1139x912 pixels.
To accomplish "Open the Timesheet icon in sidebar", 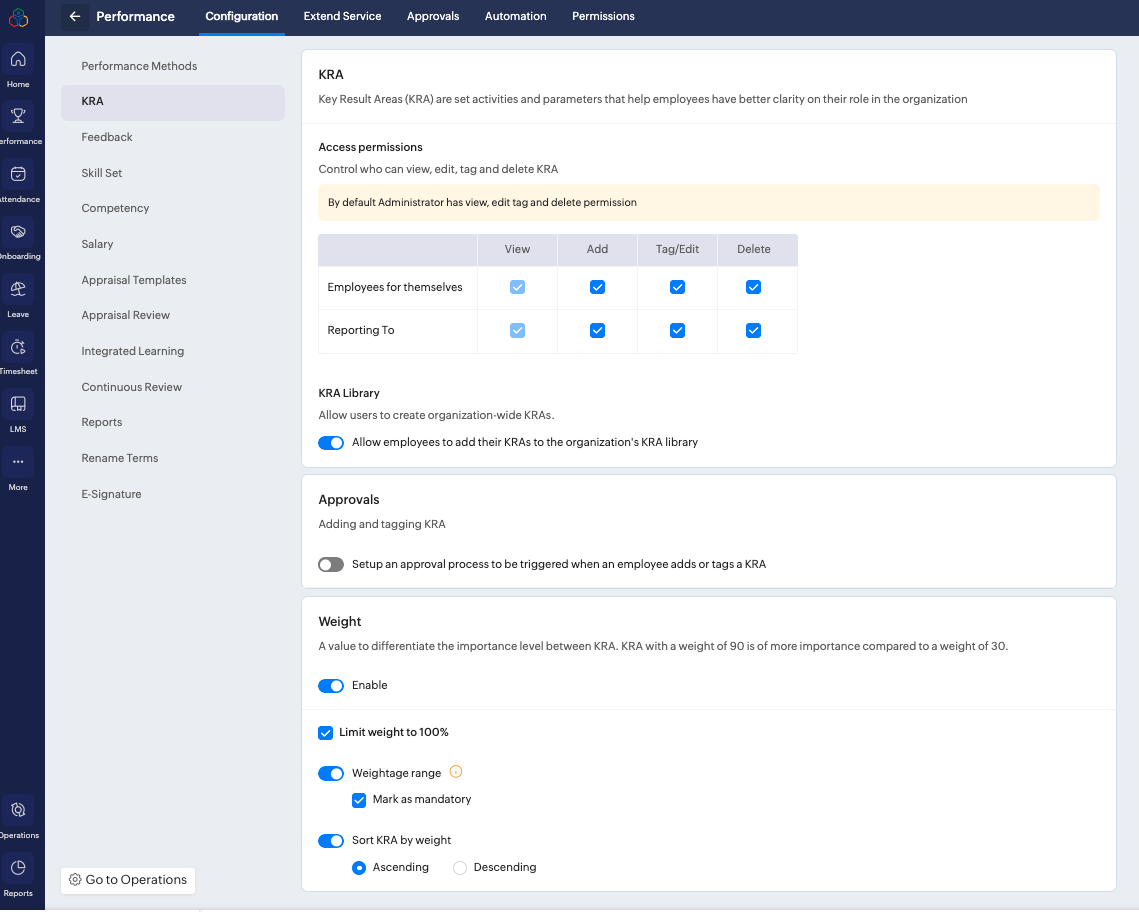I will (x=18, y=347).
